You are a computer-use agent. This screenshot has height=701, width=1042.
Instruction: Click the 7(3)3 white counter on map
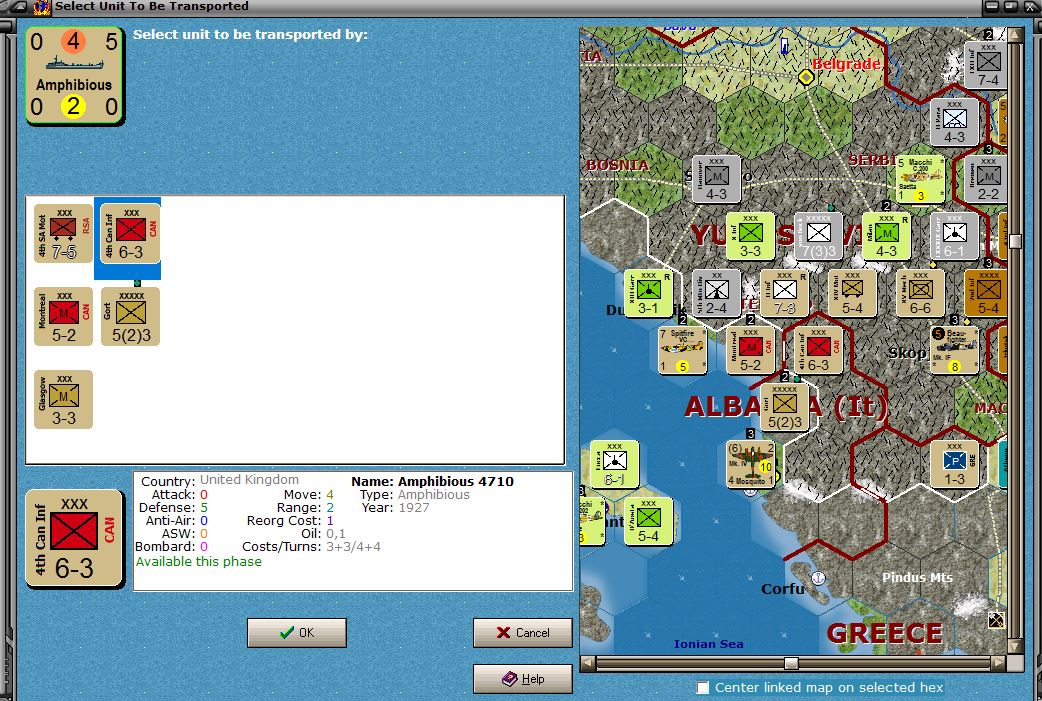(x=818, y=236)
